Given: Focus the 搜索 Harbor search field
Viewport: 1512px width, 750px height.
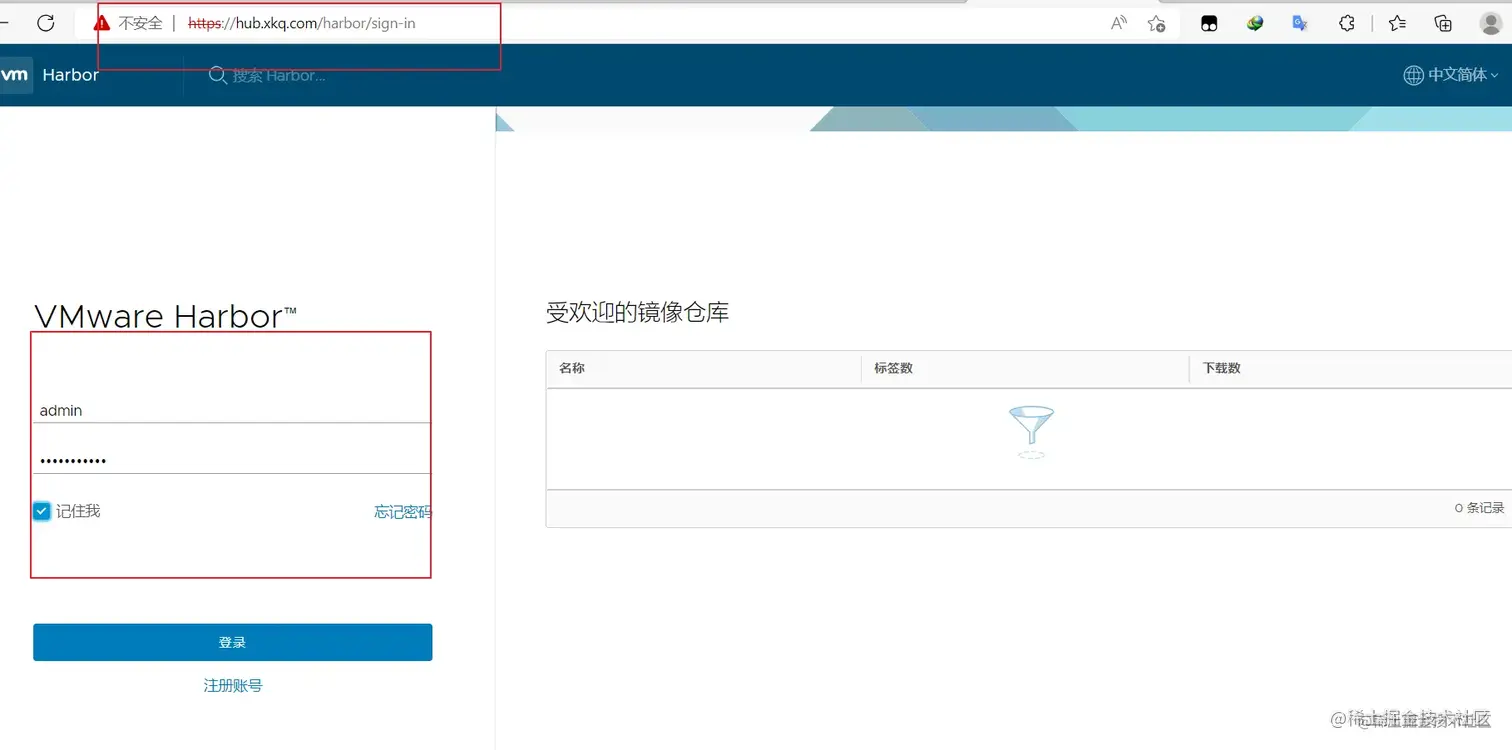Looking at the screenshot, I should [279, 75].
